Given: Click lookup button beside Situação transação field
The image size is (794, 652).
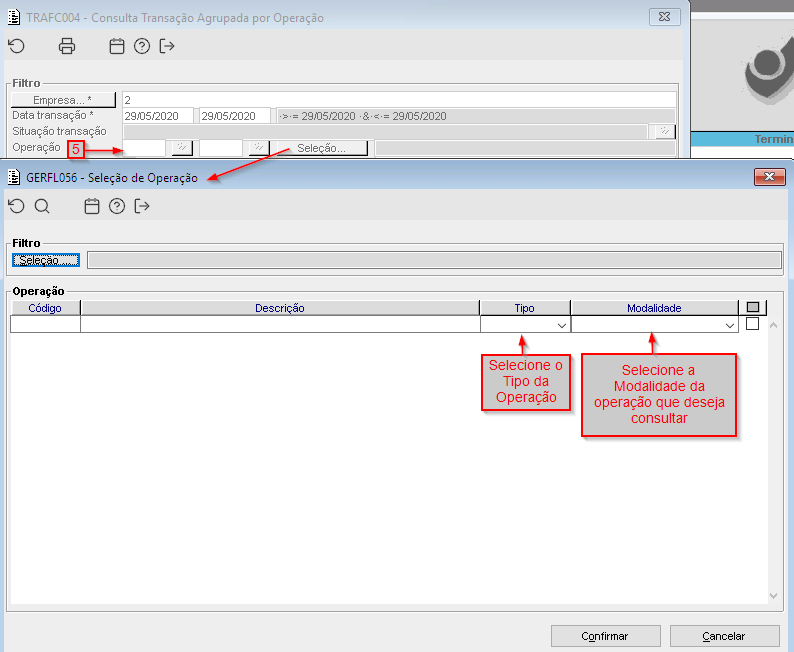Looking at the screenshot, I should [x=665, y=132].
